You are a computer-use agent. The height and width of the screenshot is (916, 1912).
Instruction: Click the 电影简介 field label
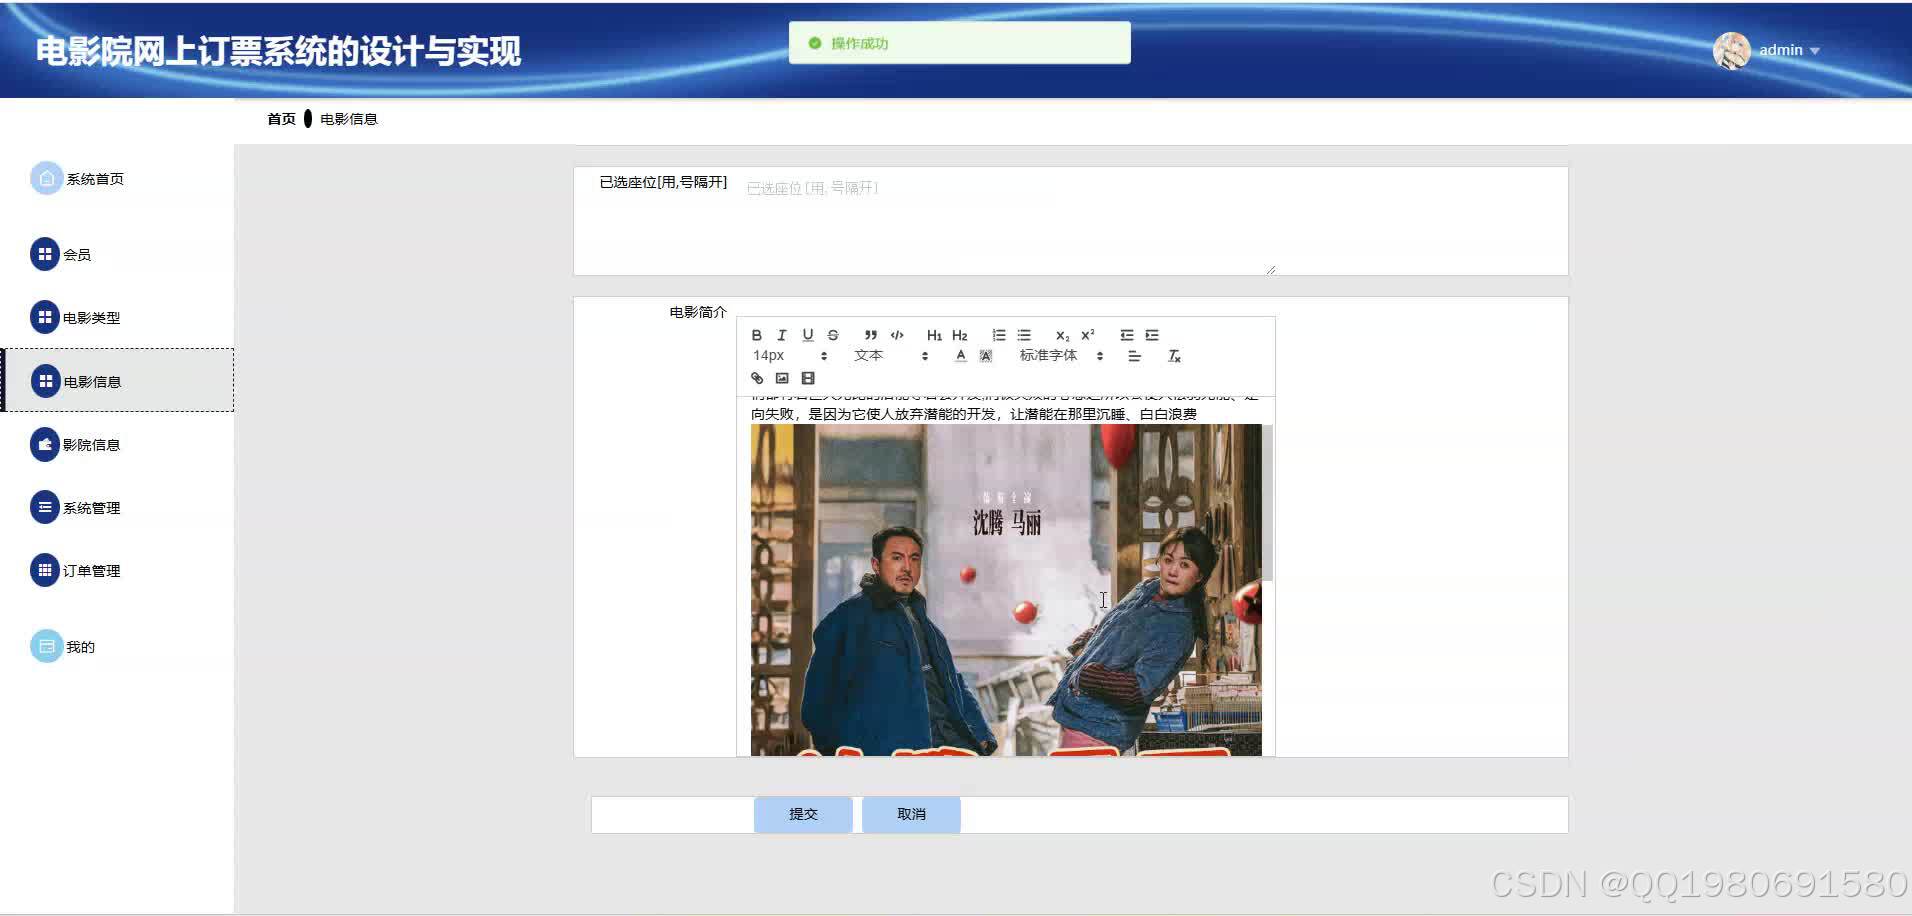point(698,312)
